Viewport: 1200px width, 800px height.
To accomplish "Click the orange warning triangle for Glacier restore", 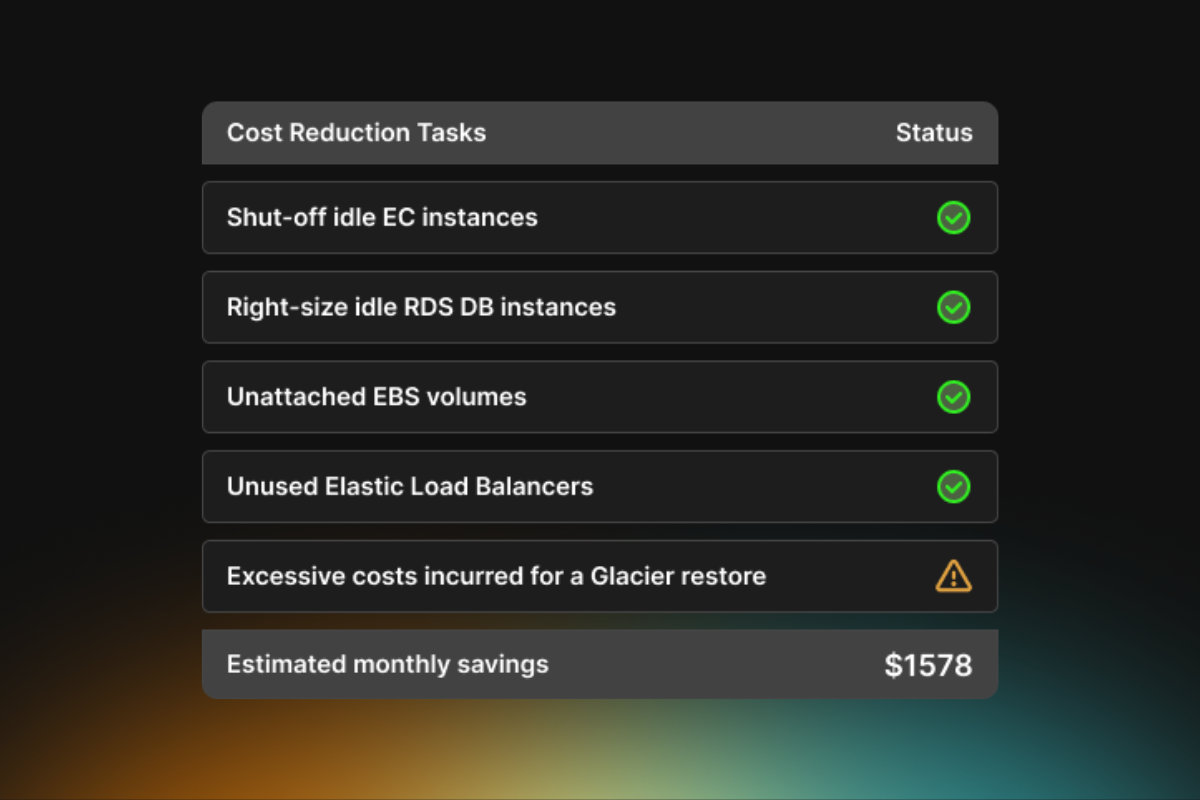I will coord(953,576).
